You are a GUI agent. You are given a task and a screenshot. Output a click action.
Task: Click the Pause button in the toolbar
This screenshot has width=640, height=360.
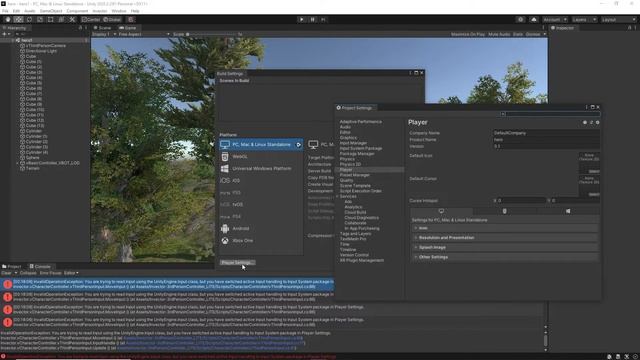312,20
